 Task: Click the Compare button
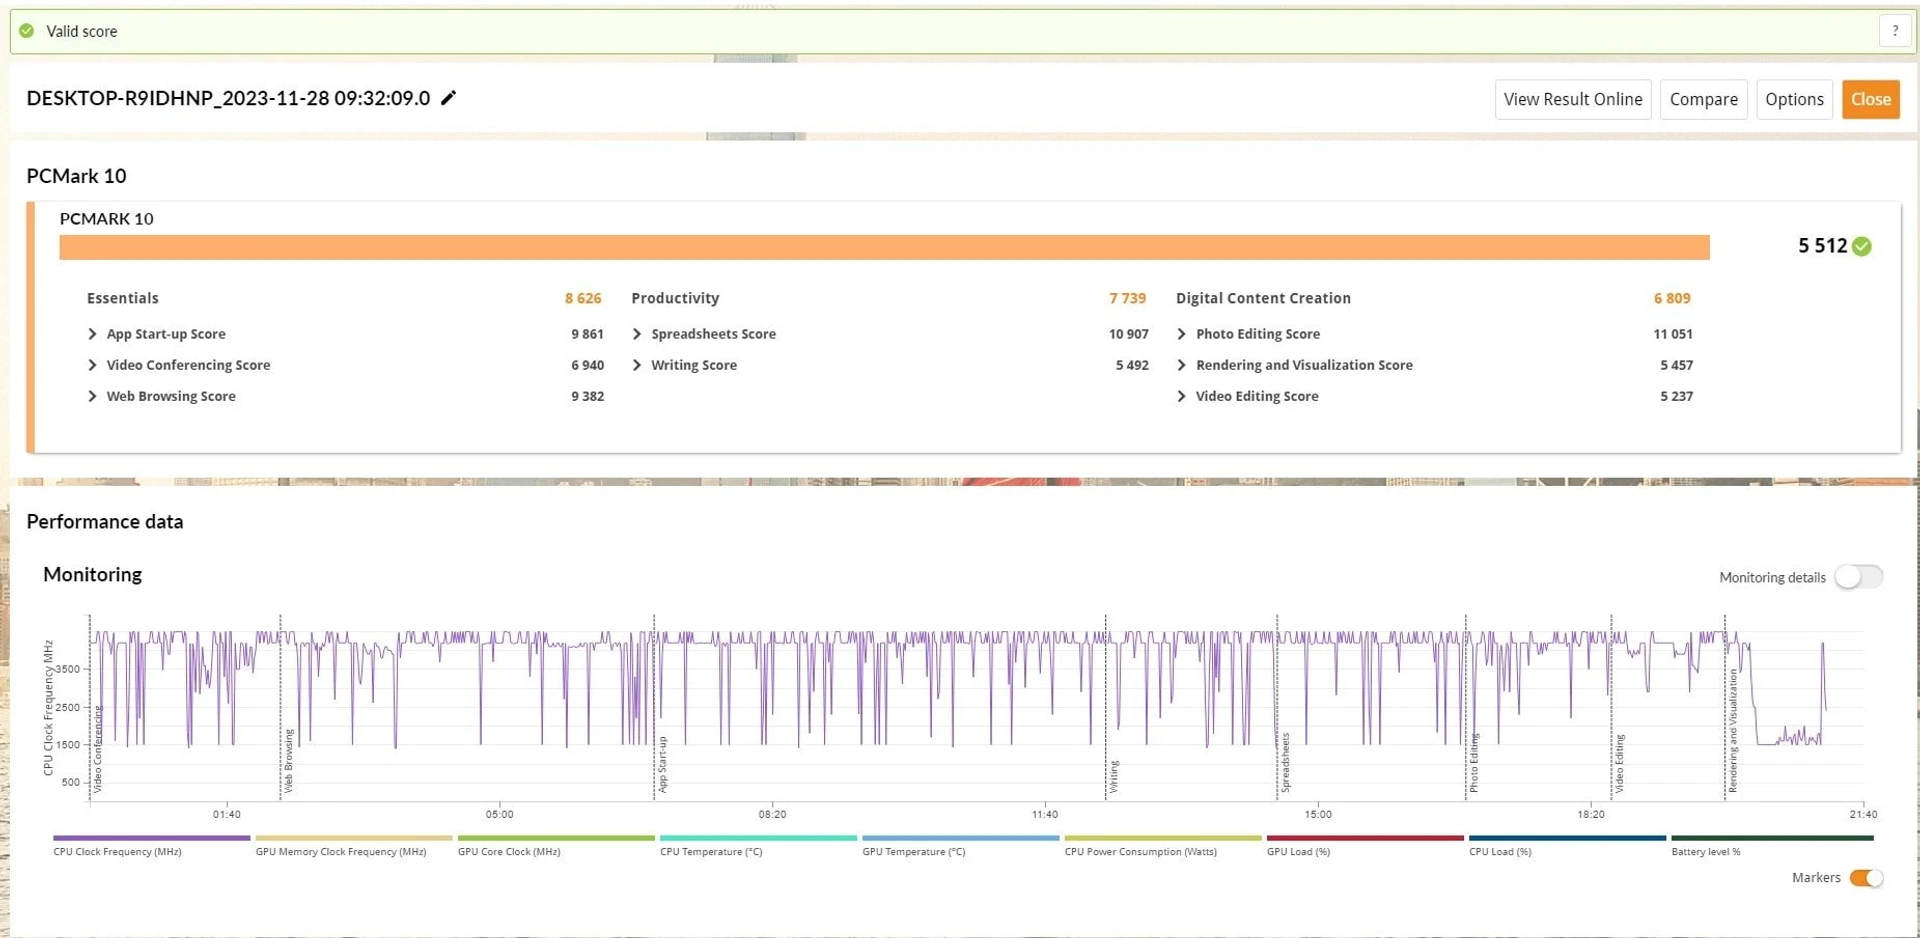[x=1703, y=99]
